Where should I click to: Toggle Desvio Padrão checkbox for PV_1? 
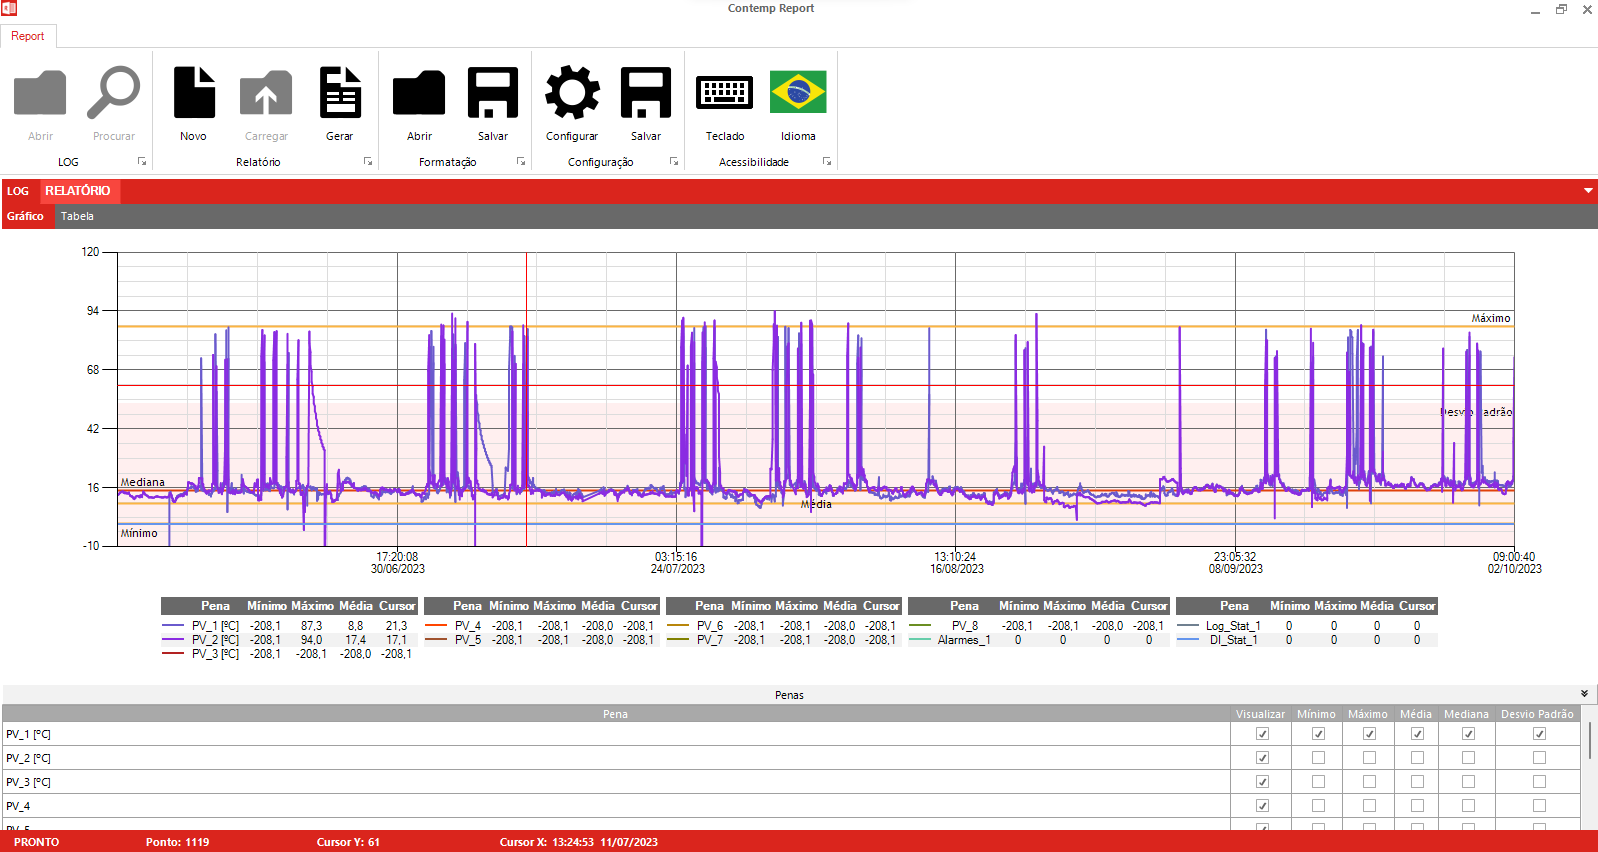pos(1539,734)
